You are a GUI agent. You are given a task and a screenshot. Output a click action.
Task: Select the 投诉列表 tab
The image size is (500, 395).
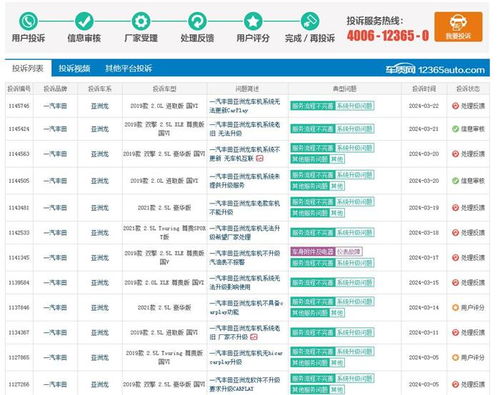[28, 68]
